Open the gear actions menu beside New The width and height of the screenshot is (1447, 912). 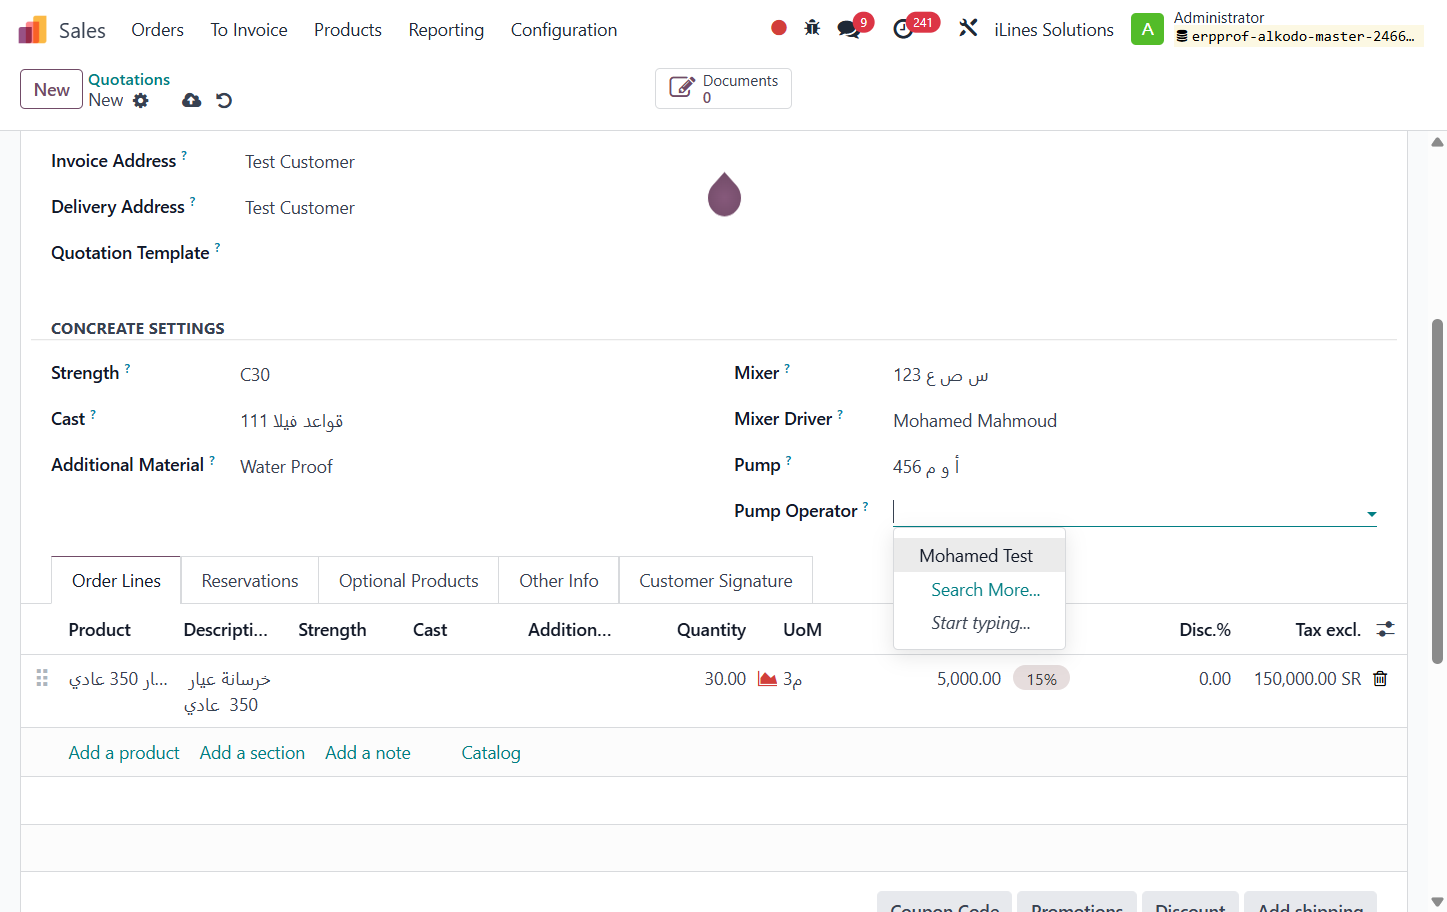click(141, 100)
